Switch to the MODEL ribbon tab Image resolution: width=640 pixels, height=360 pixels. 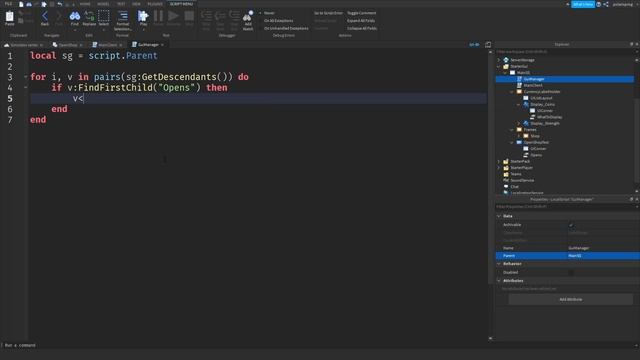[x=103, y=4]
